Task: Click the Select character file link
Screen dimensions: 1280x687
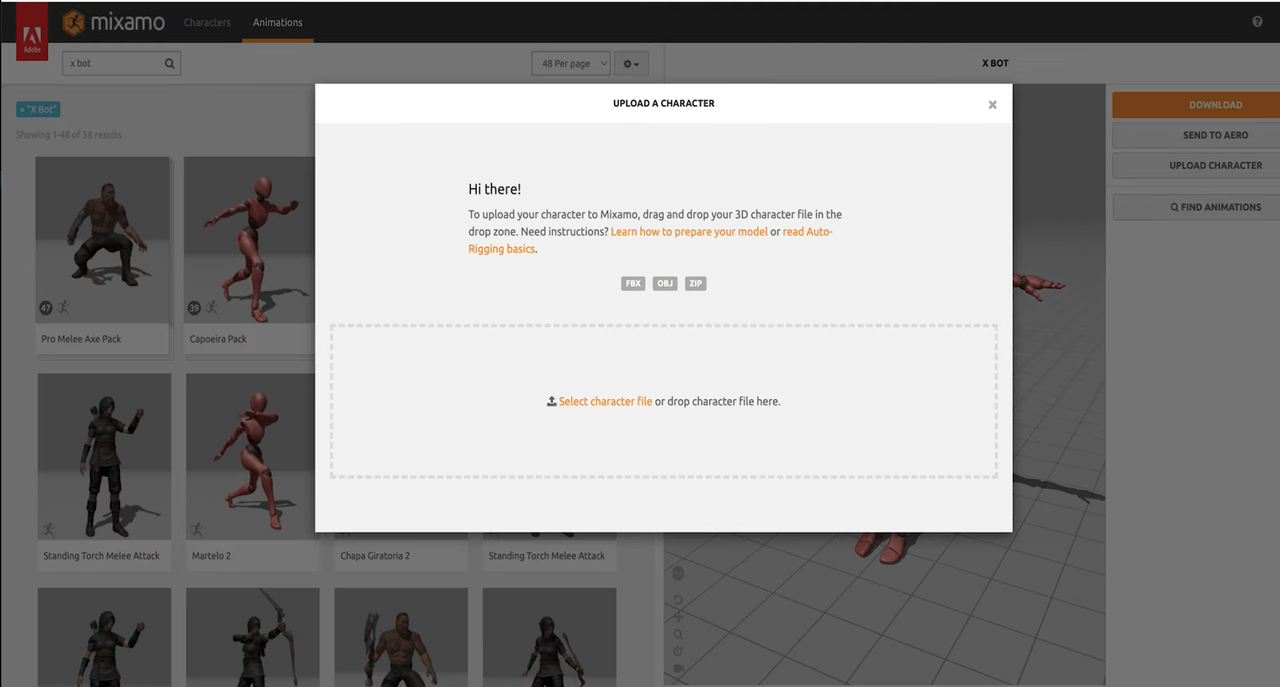Action: (x=605, y=401)
